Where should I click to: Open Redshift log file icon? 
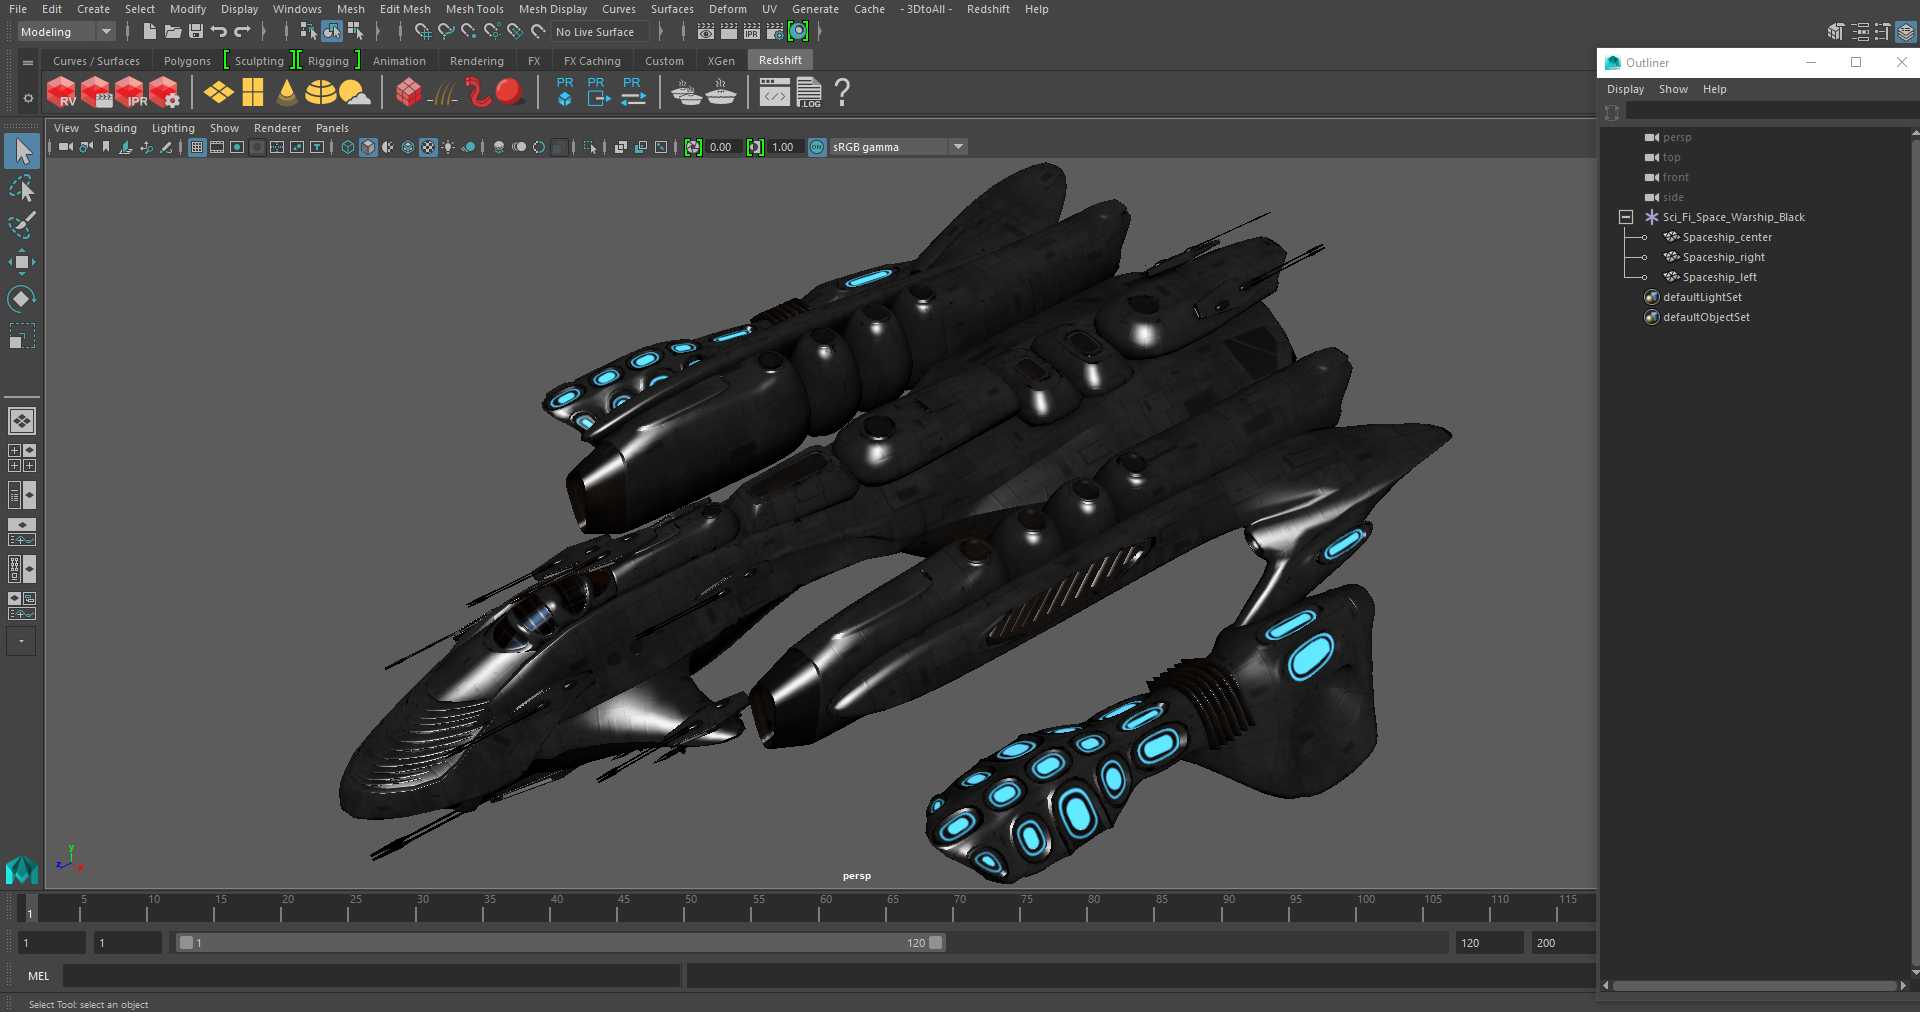(x=809, y=93)
